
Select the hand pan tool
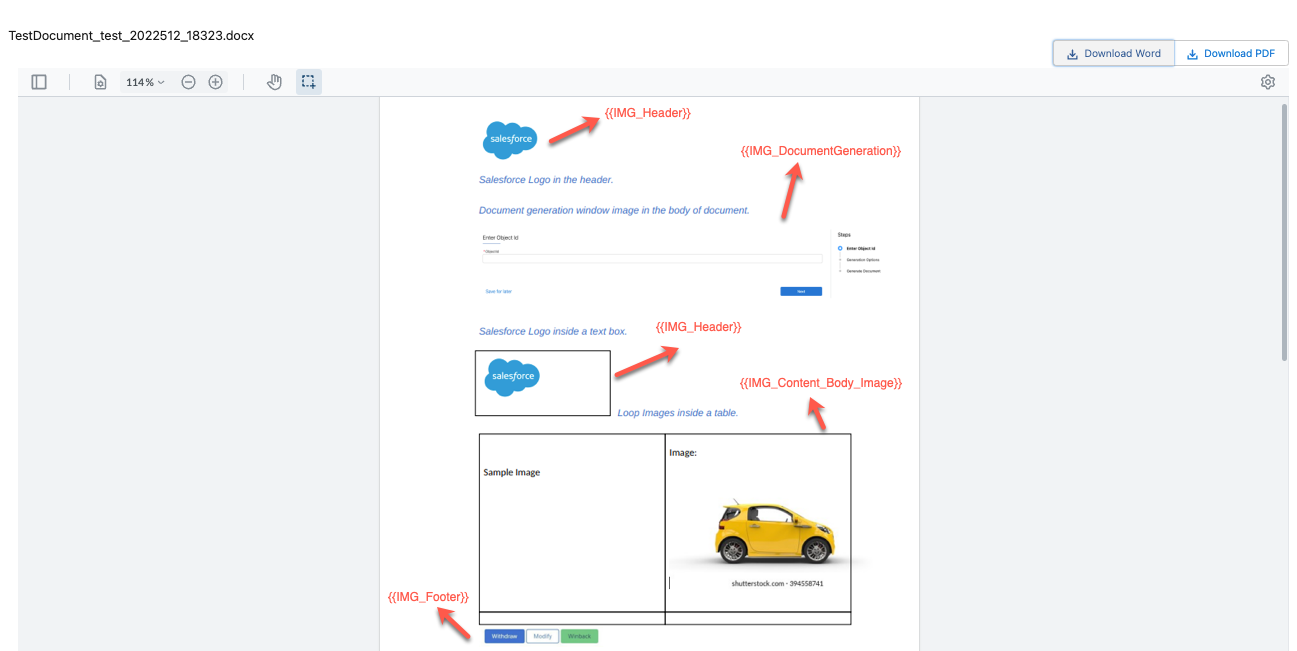(275, 81)
